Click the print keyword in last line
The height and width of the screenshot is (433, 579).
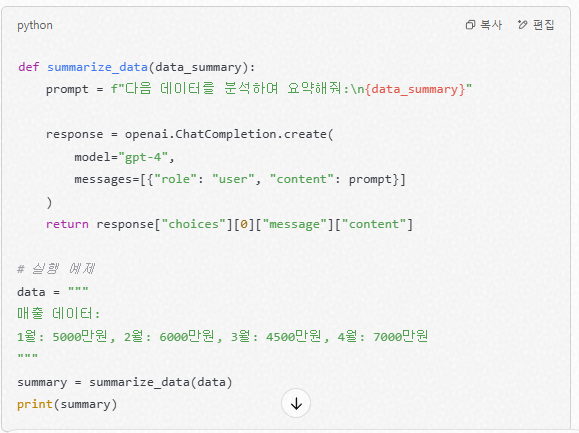pyautogui.click(x=35, y=404)
